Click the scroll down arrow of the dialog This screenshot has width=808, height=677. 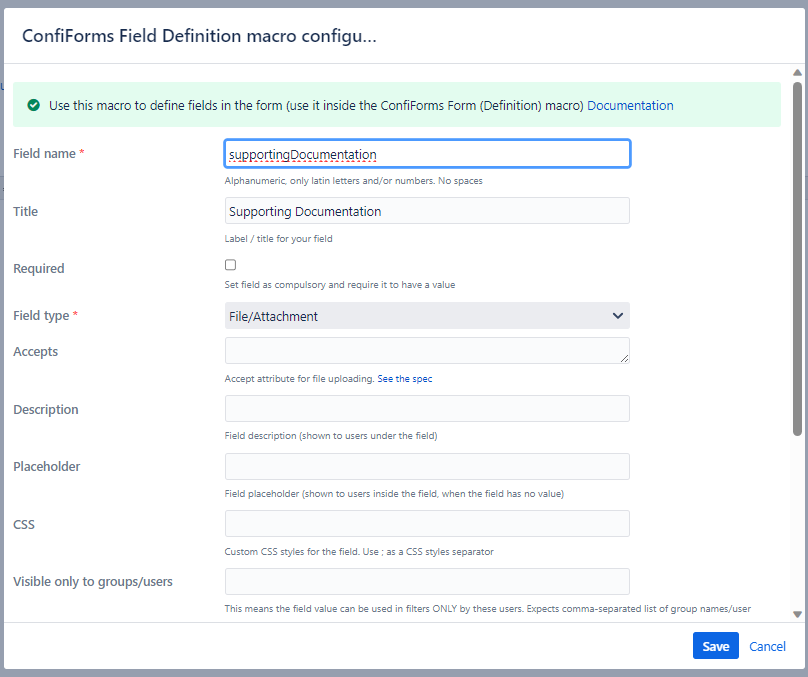(797, 614)
